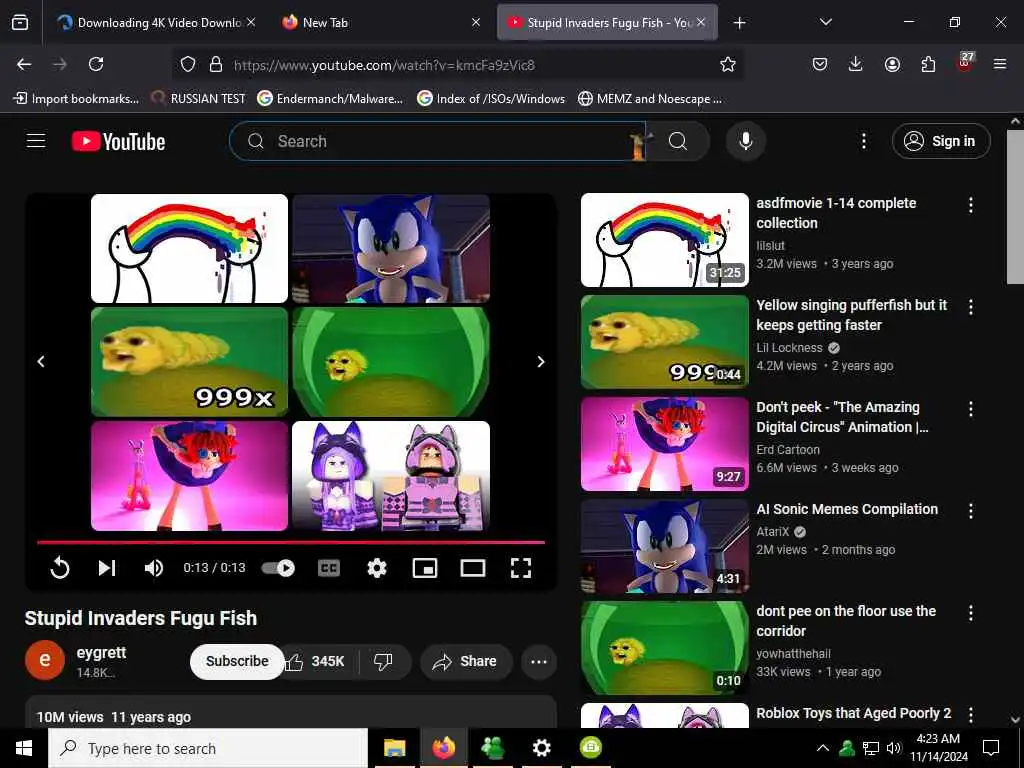Toggle closed captions CC button
The image size is (1024, 768).
pyautogui.click(x=328, y=568)
